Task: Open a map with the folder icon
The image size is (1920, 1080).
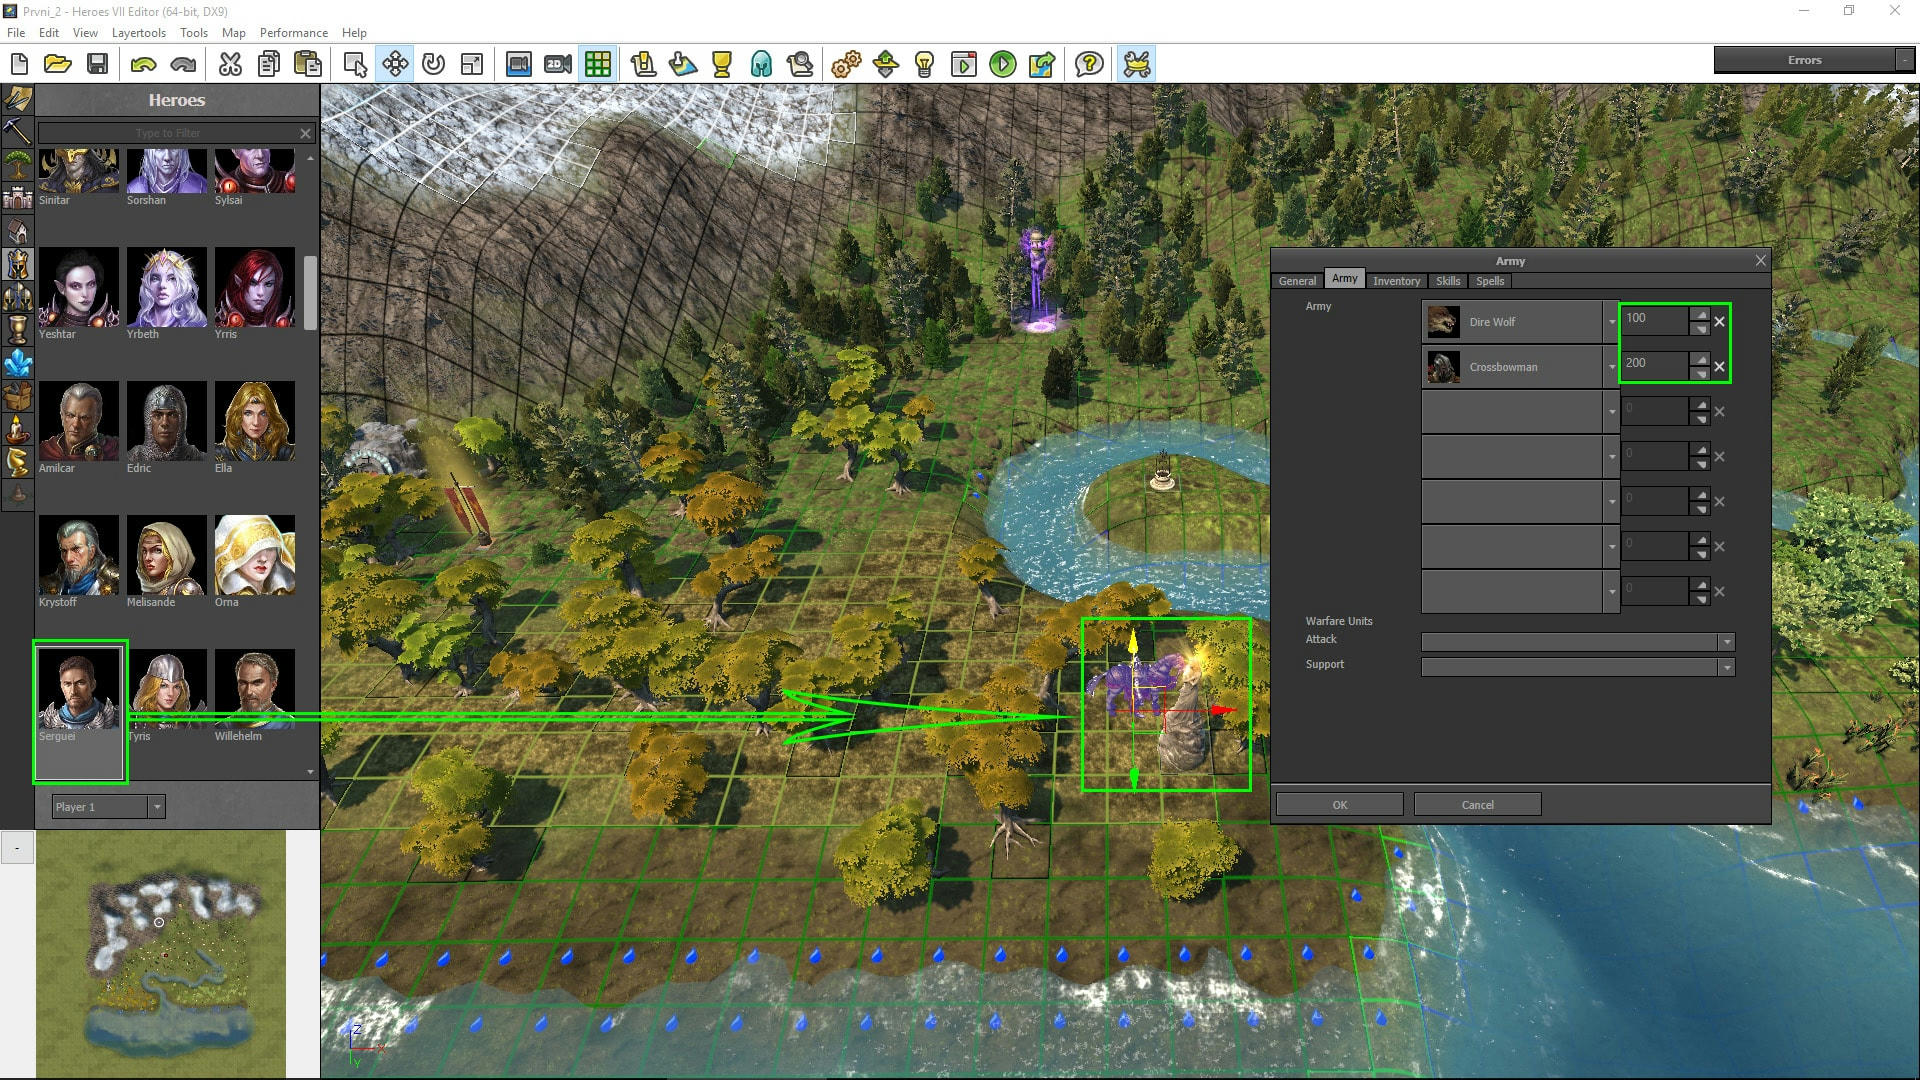Action: coord(58,64)
